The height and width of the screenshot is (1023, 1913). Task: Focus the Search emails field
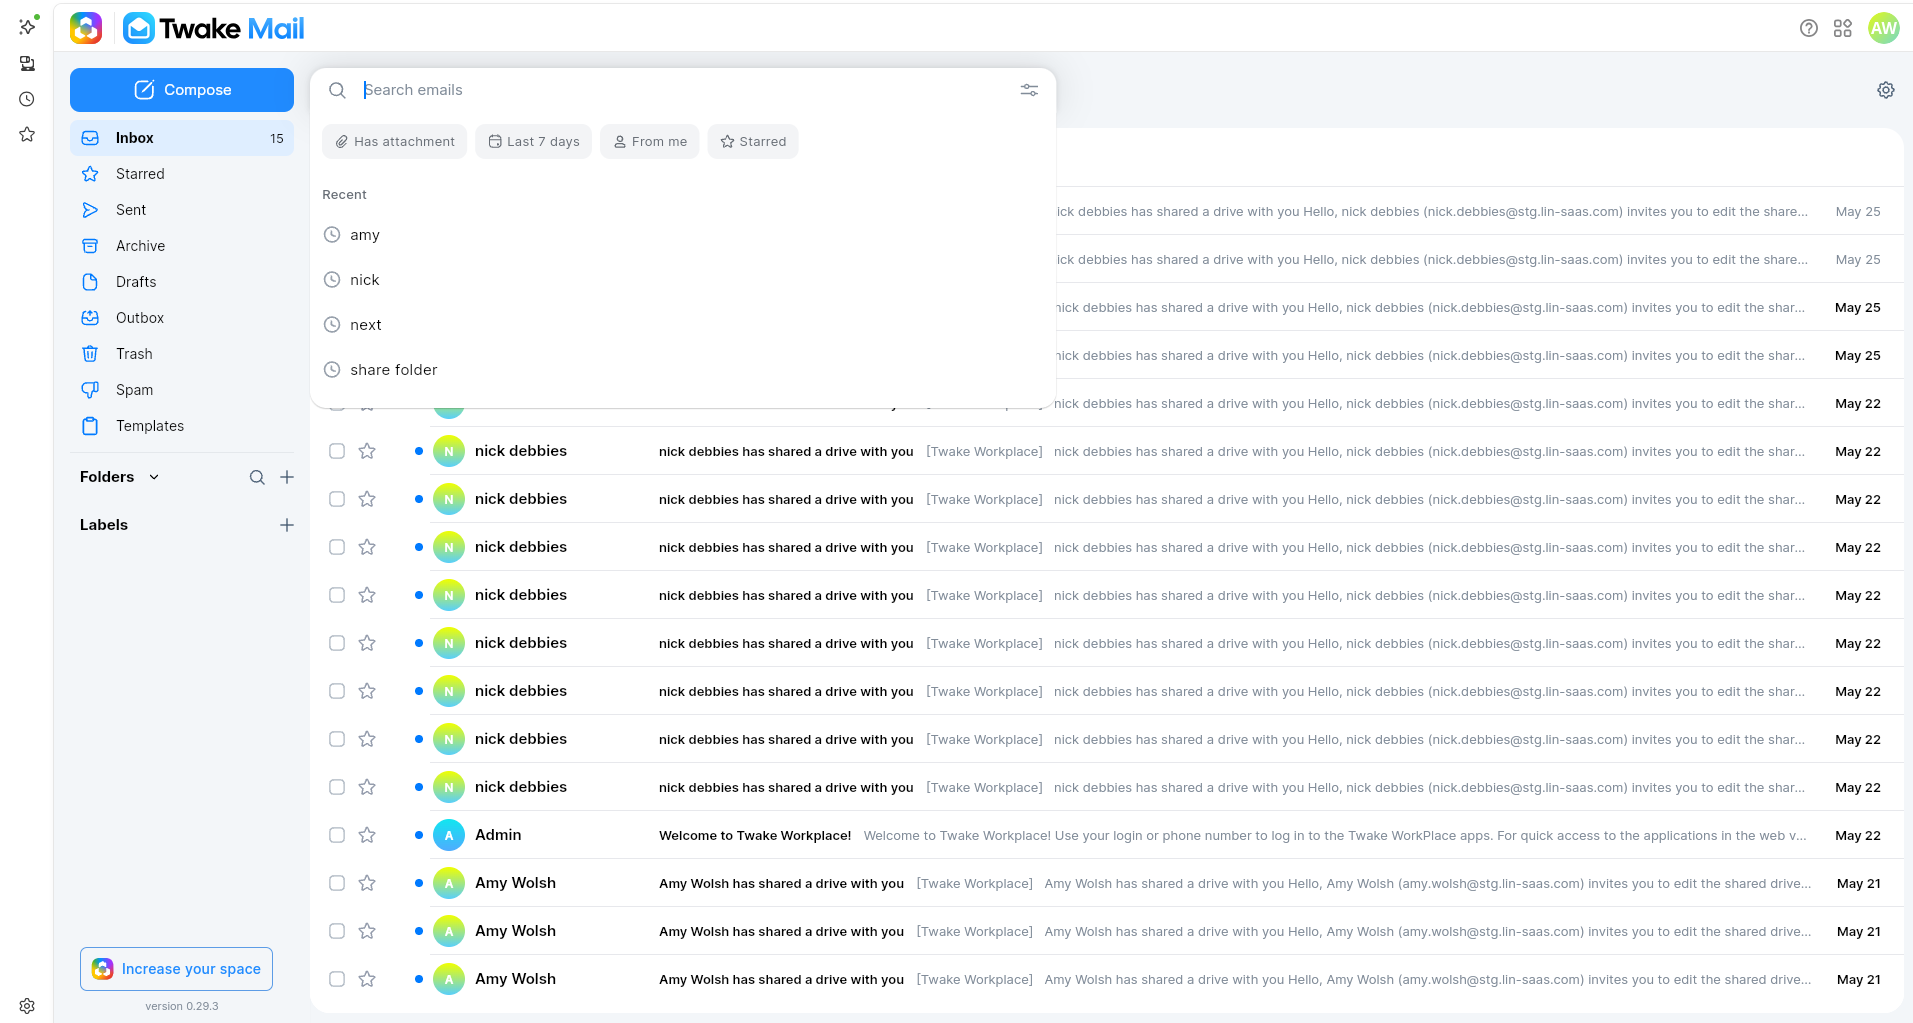pyautogui.click(x=684, y=90)
